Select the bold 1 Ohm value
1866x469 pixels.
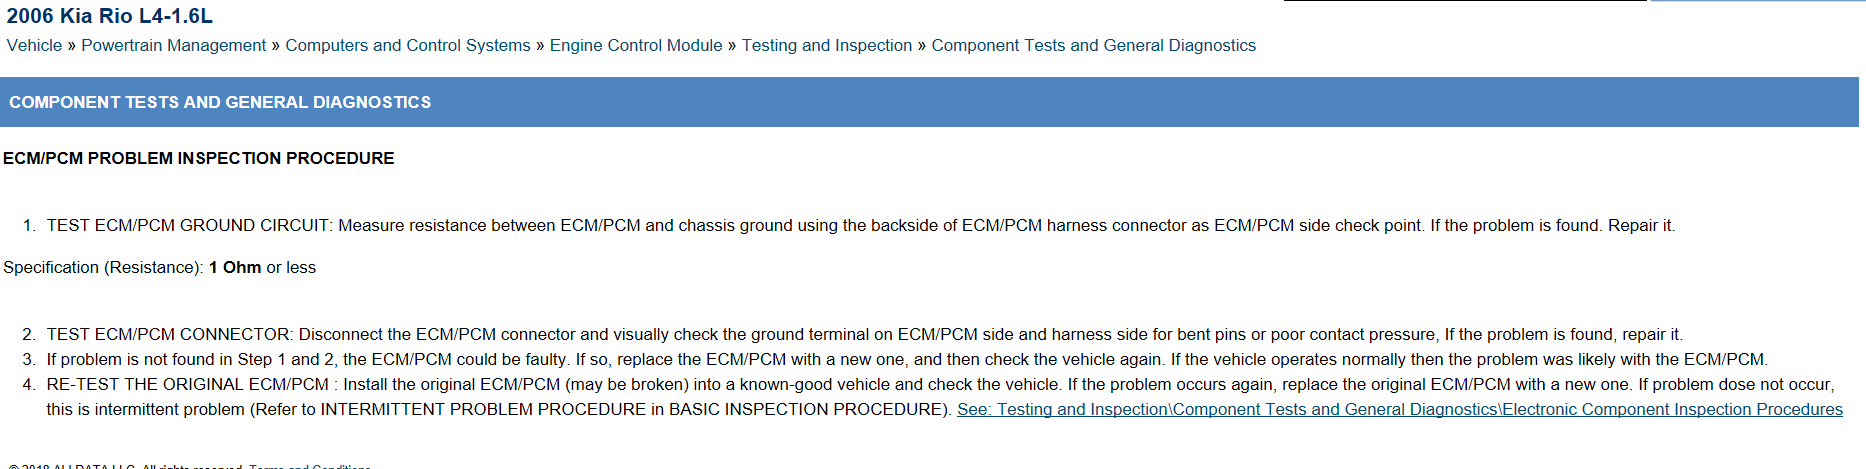point(235,268)
